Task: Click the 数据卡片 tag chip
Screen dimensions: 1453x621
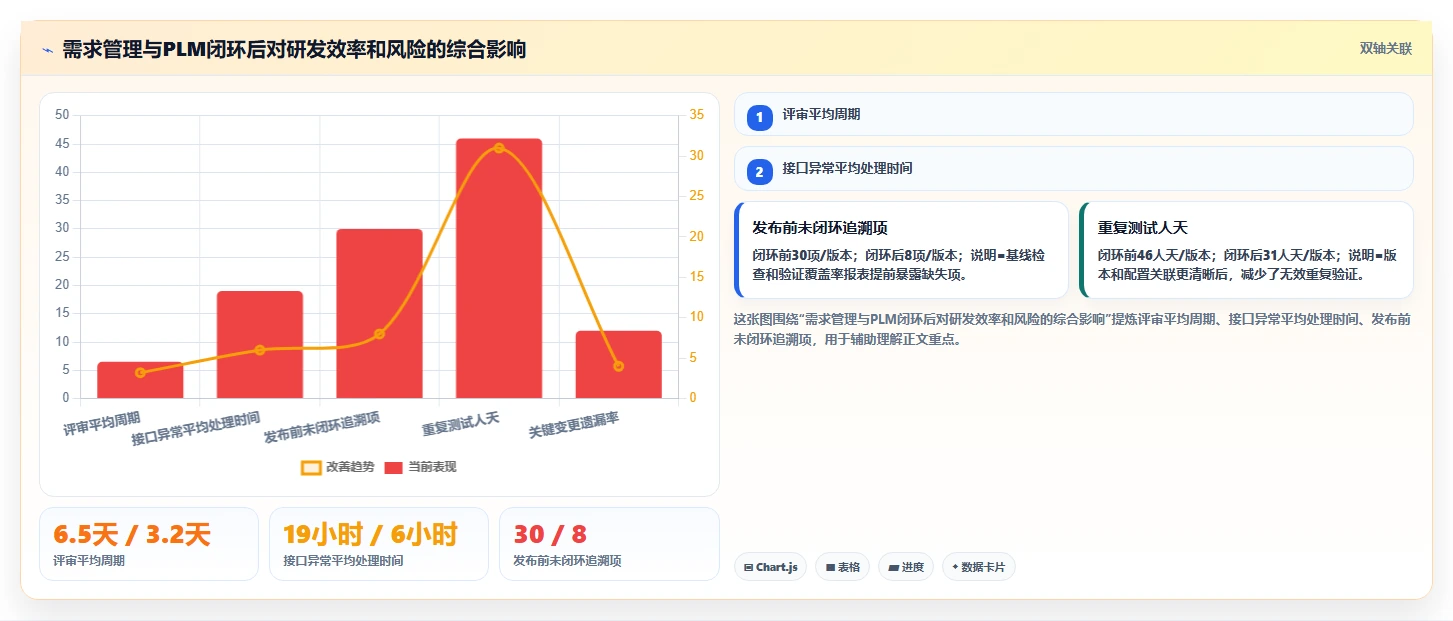Action: pos(978,567)
